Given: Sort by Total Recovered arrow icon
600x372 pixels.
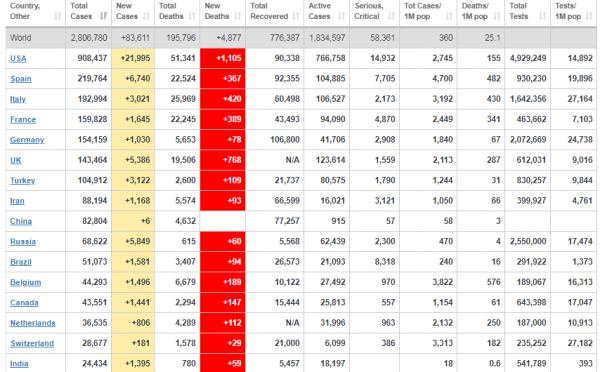Looking at the screenshot, I should 296,16.
